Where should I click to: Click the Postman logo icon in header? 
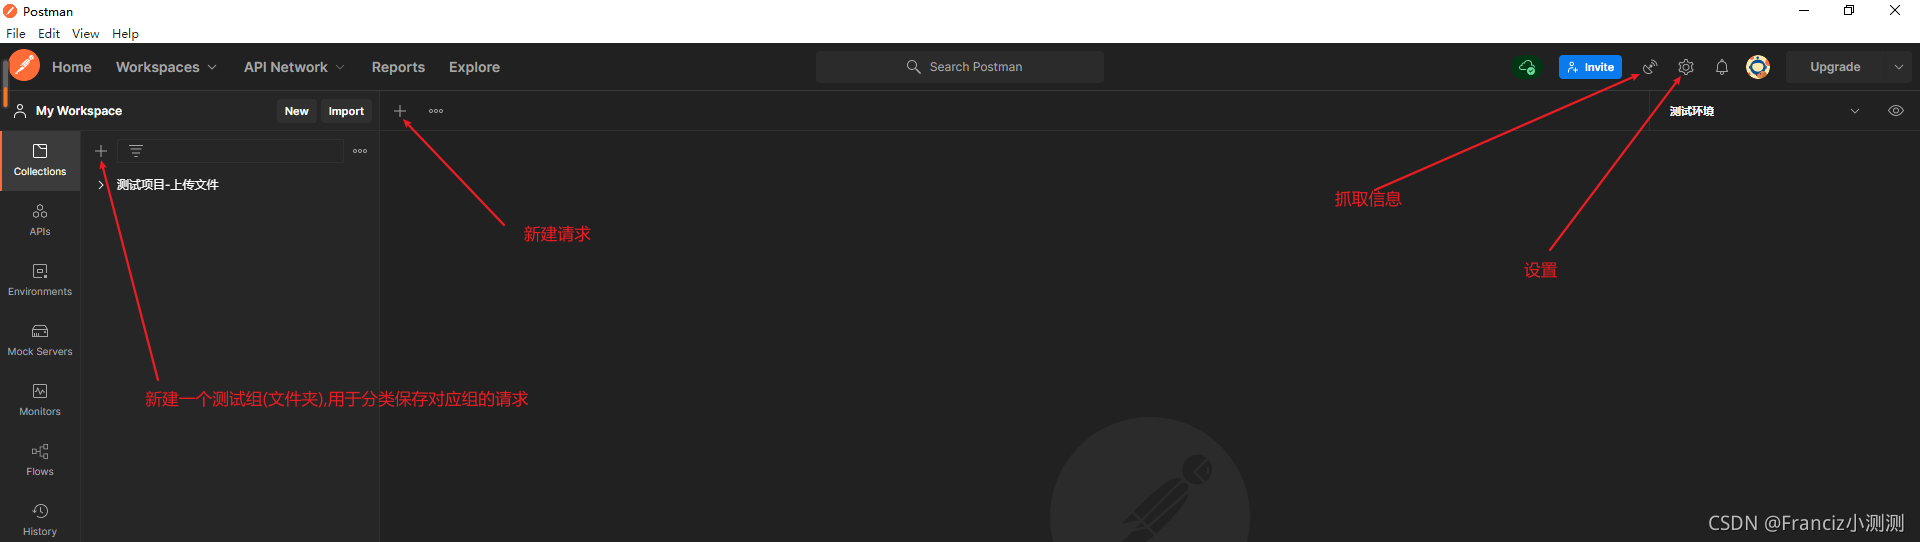[24, 66]
